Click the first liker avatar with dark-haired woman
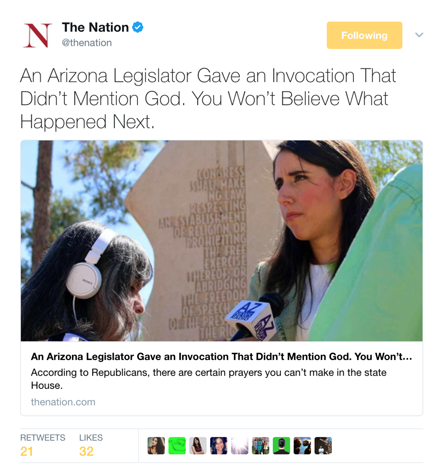The width and height of the screenshot is (447, 468). 156,446
